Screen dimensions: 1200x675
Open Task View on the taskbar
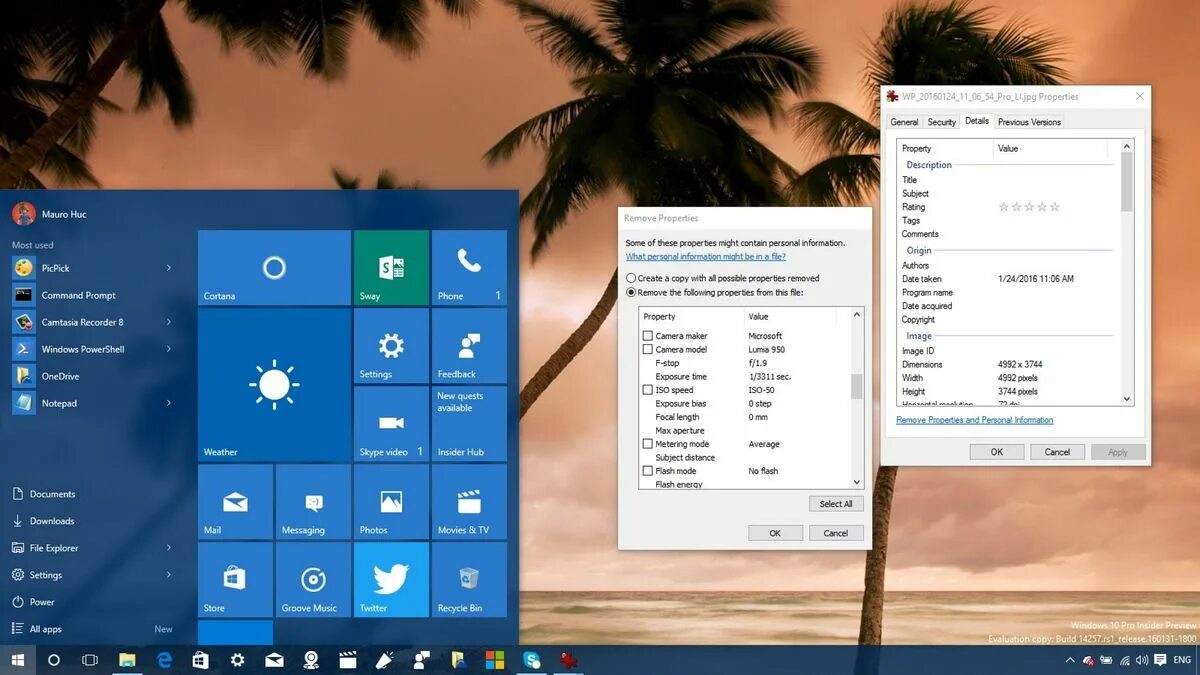[90, 660]
